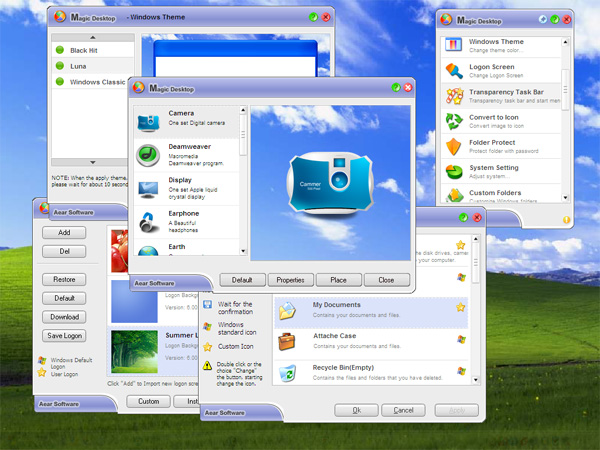600x450 pixels.
Task: Click the Add button in logon window
Action: [64, 232]
